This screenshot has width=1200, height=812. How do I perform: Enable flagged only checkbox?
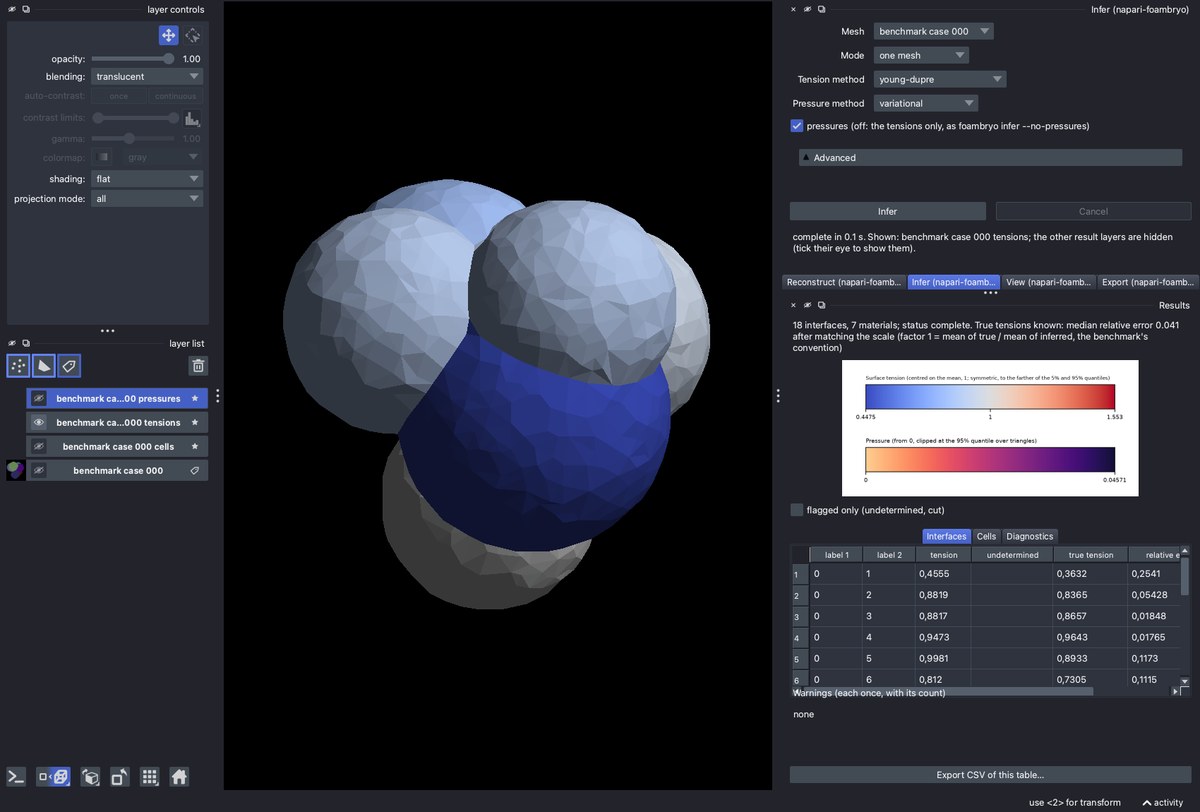pos(797,510)
